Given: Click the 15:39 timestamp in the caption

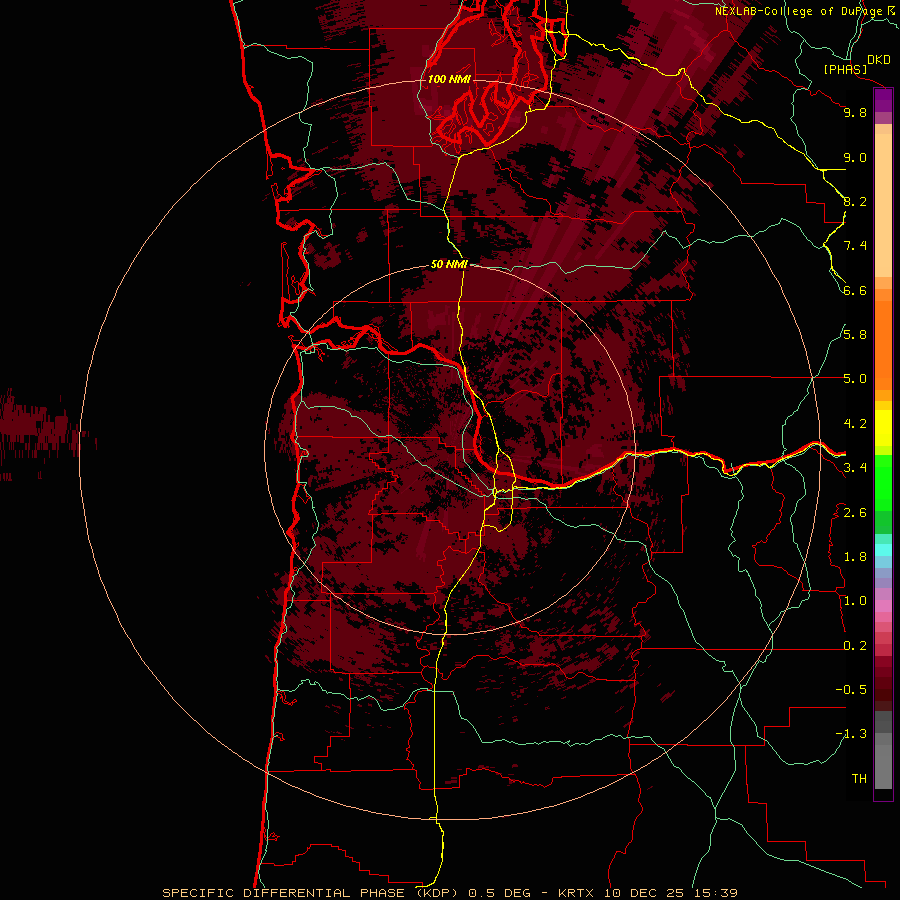Looking at the screenshot, I should [717, 893].
